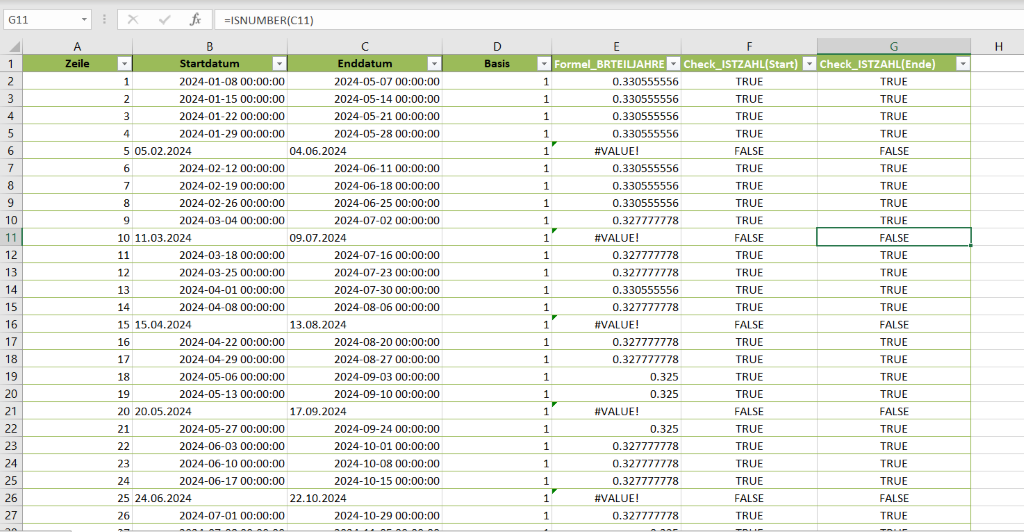This screenshot has width=1024, height=532.
Task: Open the Name Box dropdown arrow
Action: click(84, 20)
